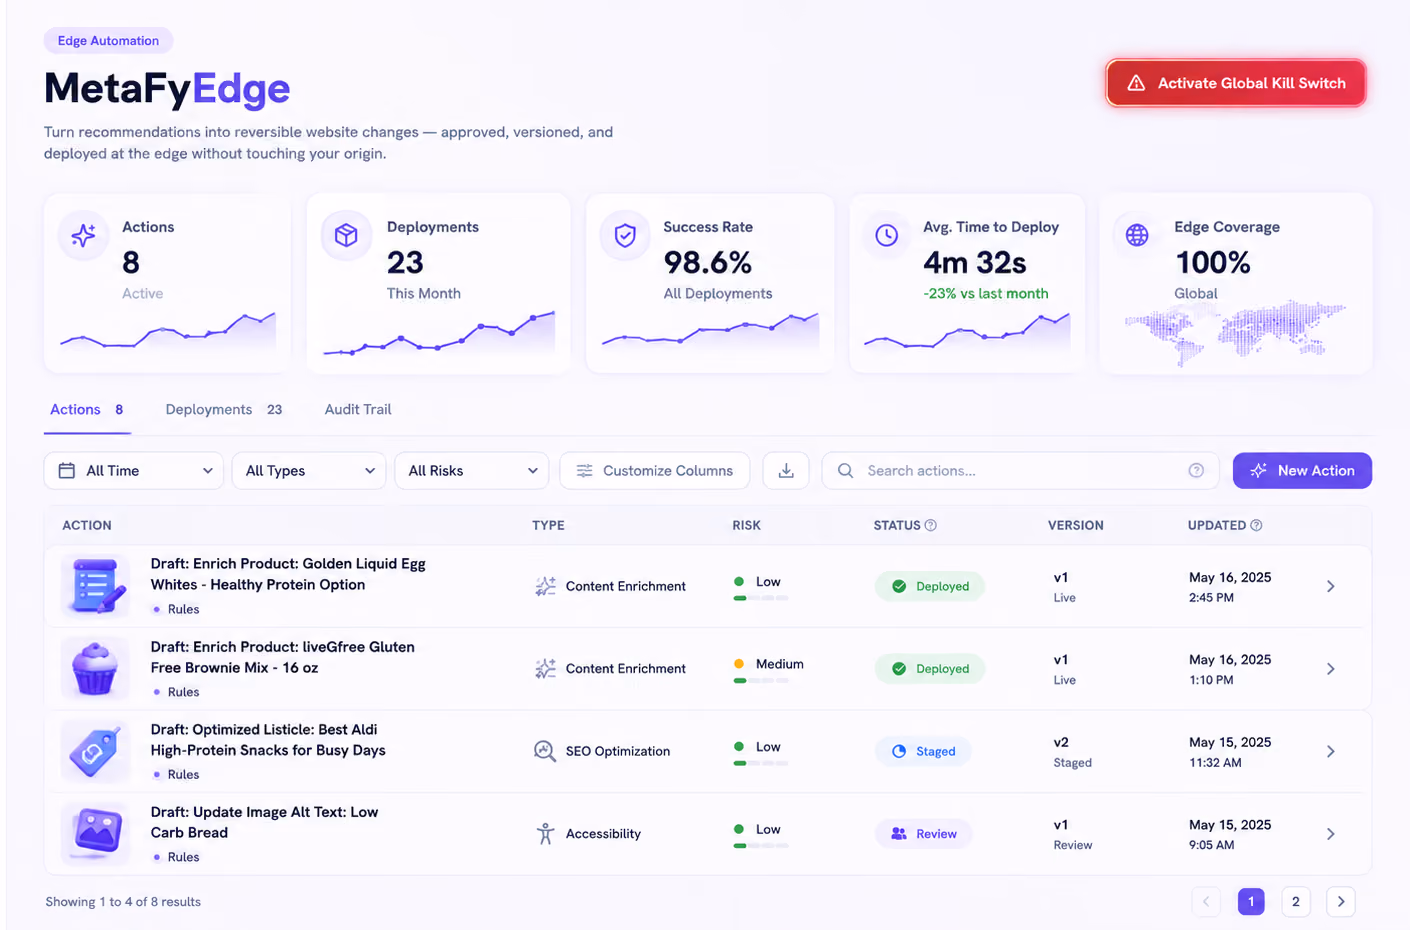Screen dimensions: 1410x930
Task: Open the All Types filter dropdown
Action: [309, 471]
